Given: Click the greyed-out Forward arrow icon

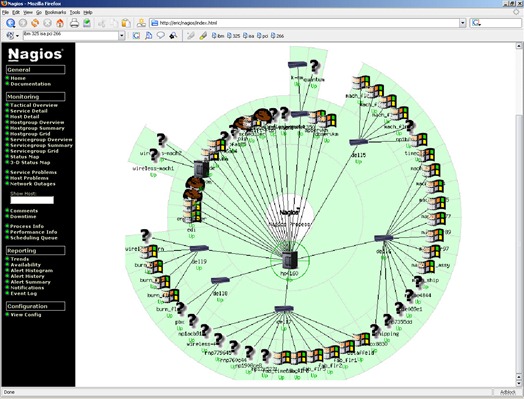Looking at the screenshot, I should tap(23, 23).
